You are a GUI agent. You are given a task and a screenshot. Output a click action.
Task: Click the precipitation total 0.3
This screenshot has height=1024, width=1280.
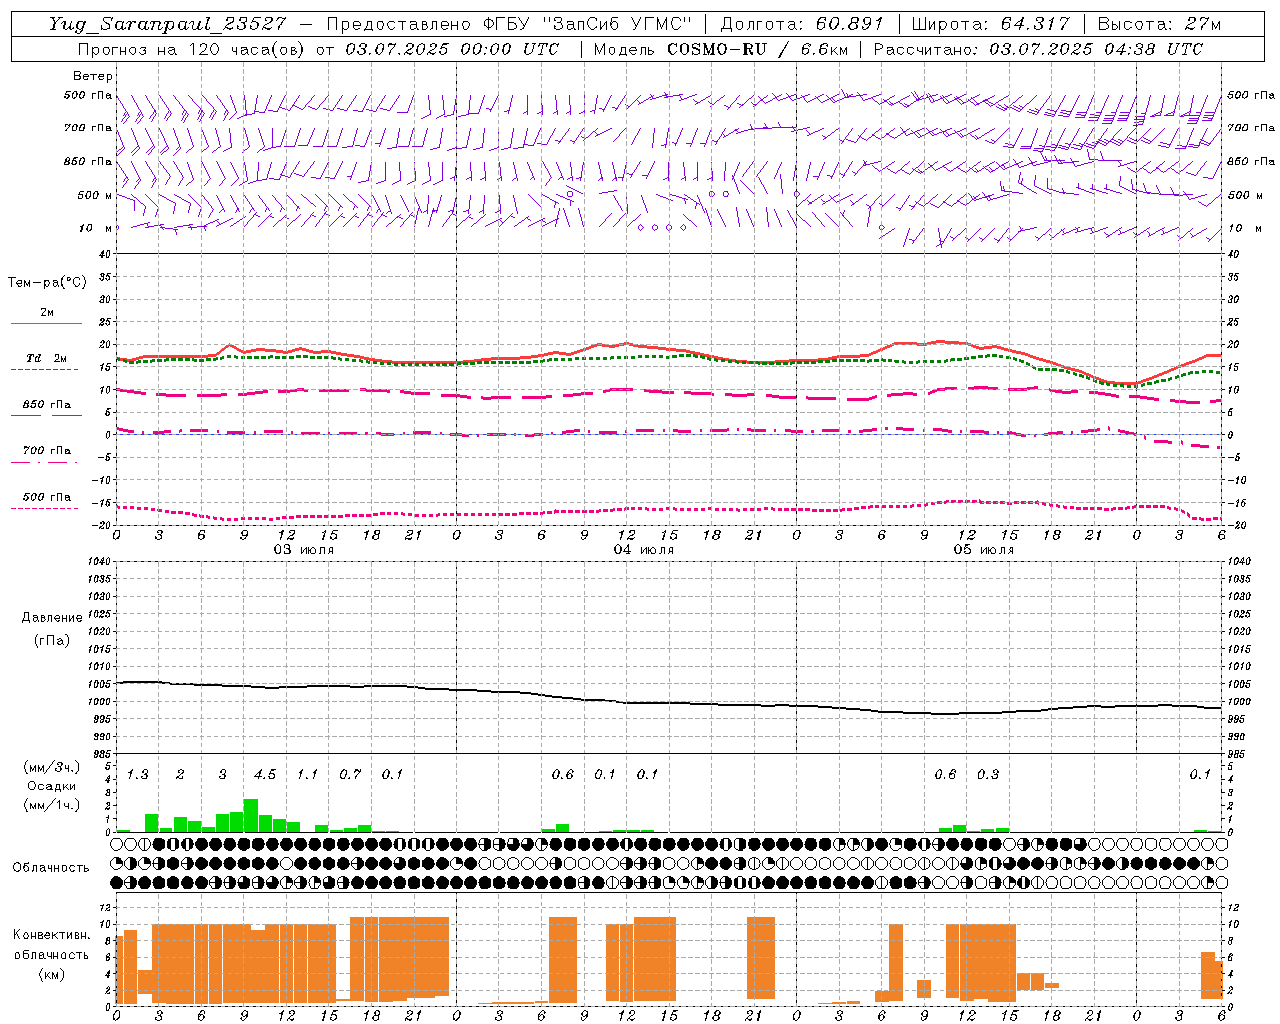pos(988,774)
